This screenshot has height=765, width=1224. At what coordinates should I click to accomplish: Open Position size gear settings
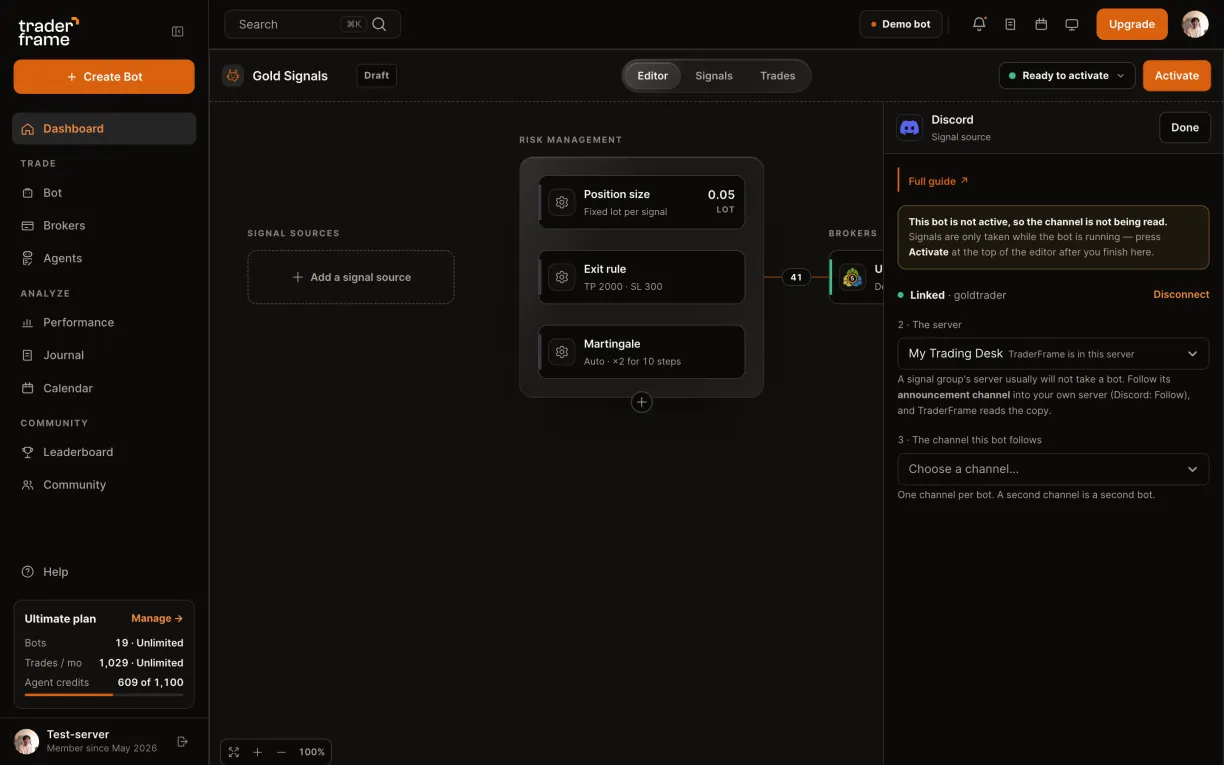pyautogui.click(x=562, y=202)
